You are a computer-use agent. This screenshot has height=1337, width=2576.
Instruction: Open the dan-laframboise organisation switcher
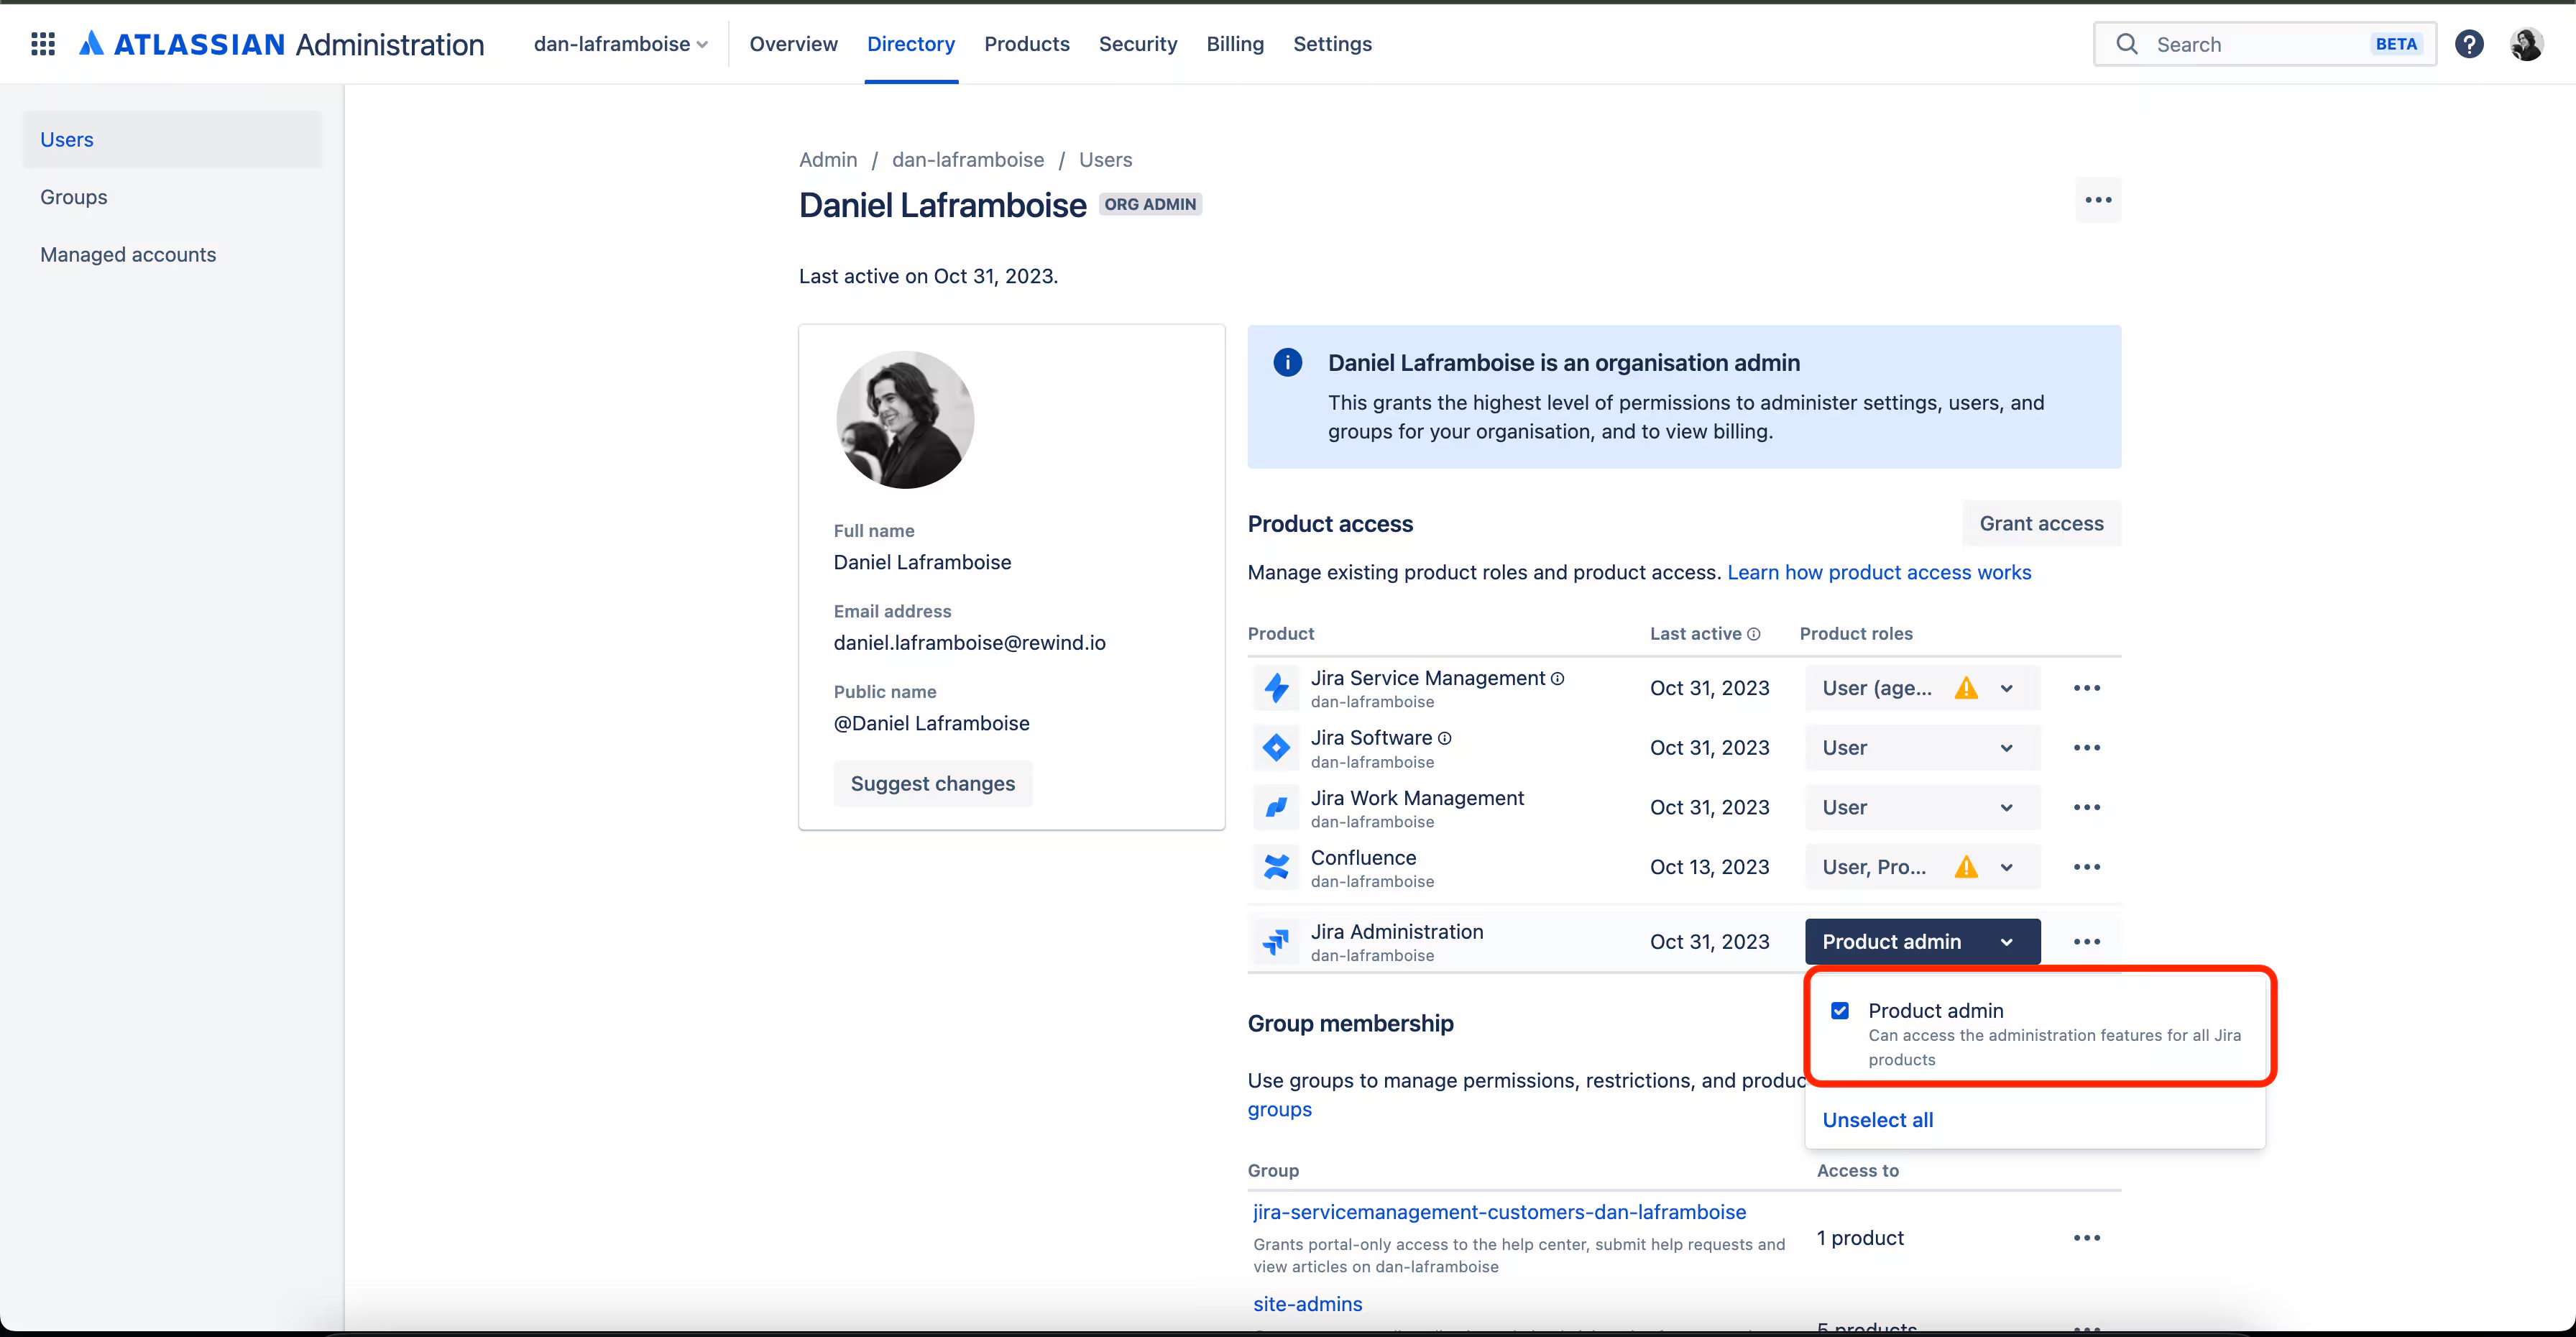(x=621, y=44)
